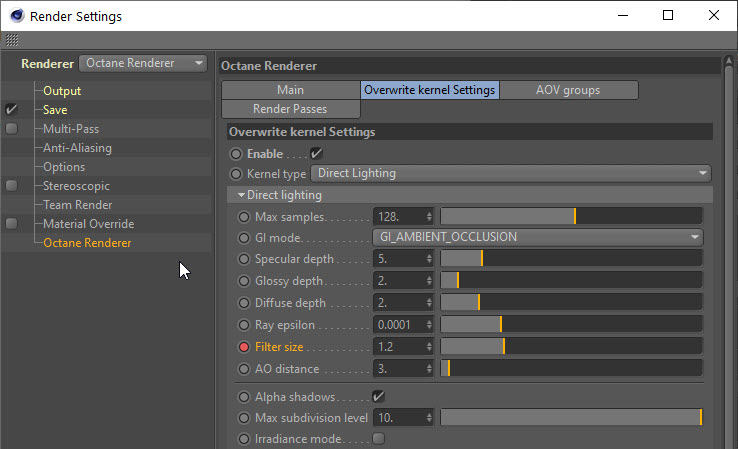
Task: Open the Kernel type Direct Lighting dropdown
Action: click(511, 173)
